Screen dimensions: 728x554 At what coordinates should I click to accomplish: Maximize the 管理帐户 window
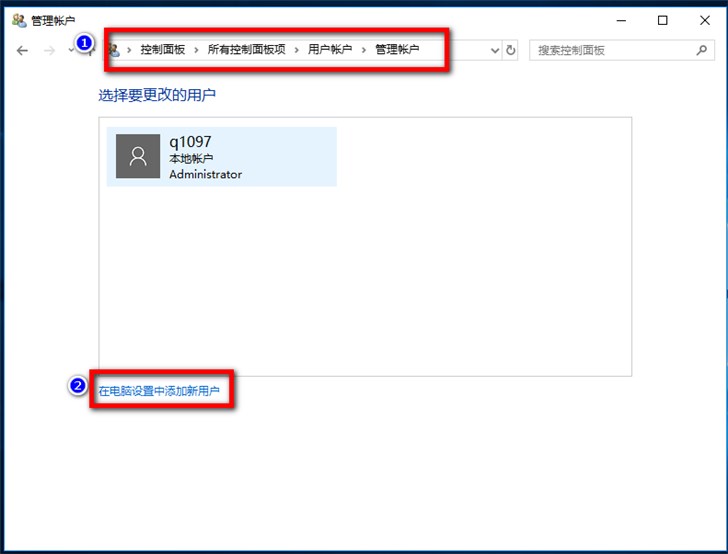[x=663, y=20]
